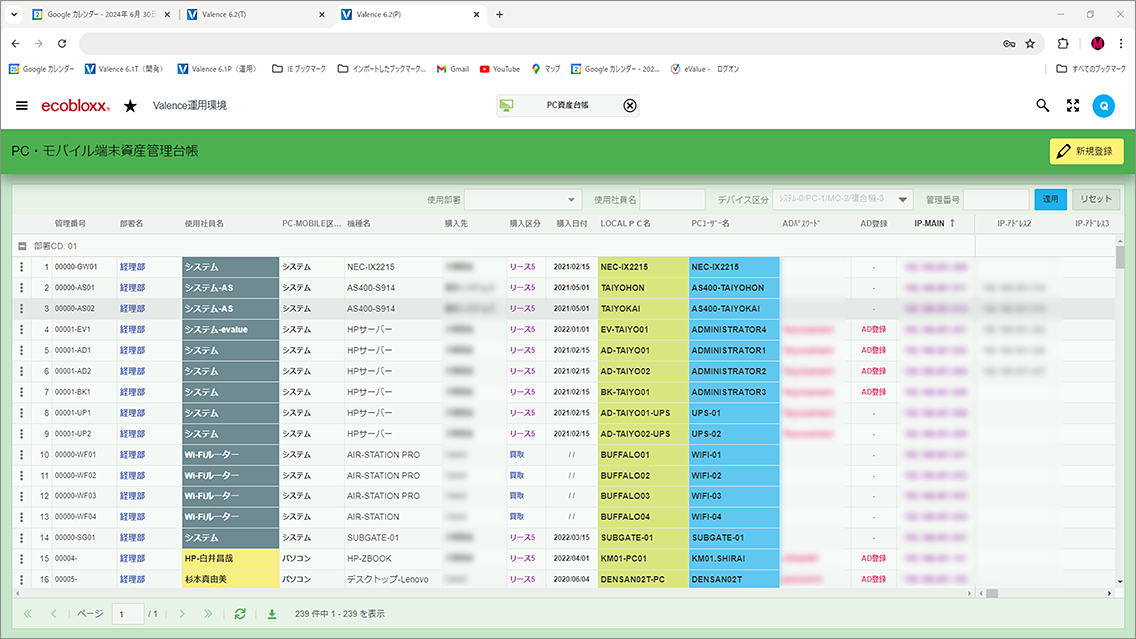Go to the next page
This screenshot has height=639, width=1136.
coord(182,614)
